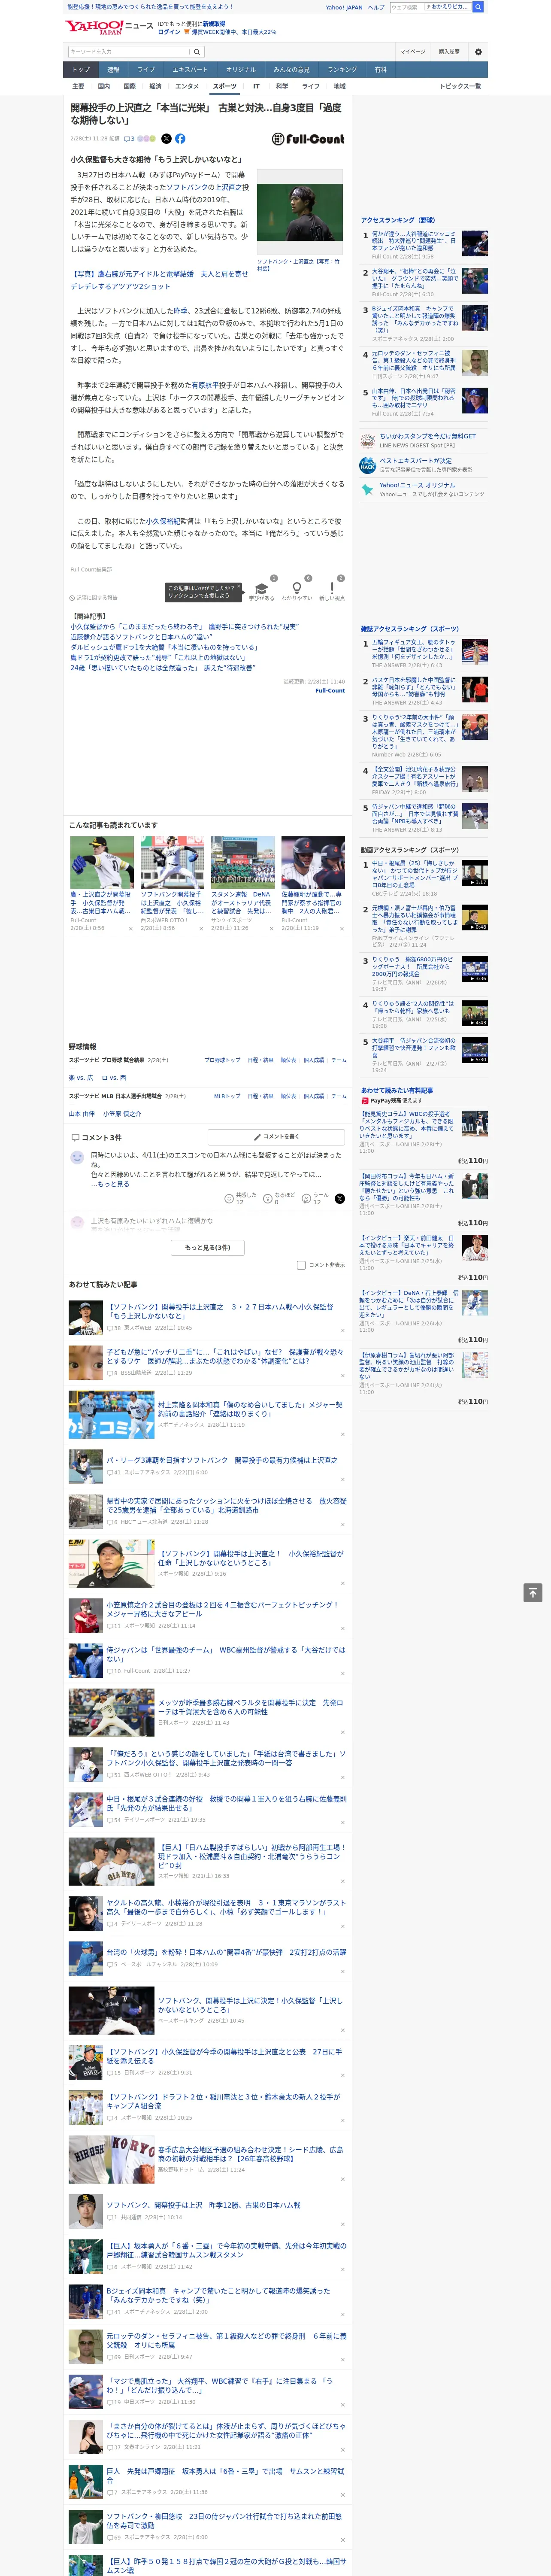This screenshot has height=2576, width=551.
Task: Open the Yahoo! JAPAN news logo
Action: point(109,27)
